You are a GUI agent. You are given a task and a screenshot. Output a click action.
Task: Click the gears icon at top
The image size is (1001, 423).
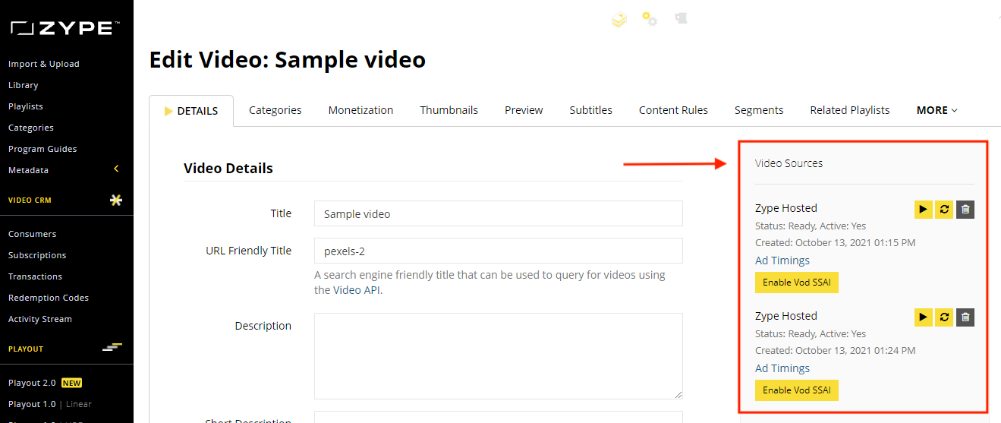(x=650, y=19)
